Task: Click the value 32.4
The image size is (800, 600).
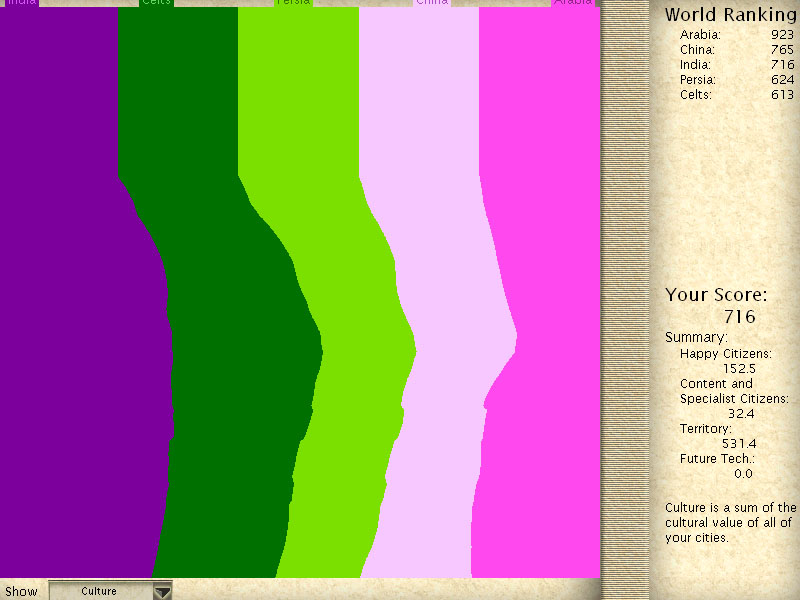Action: coord(741,413)
